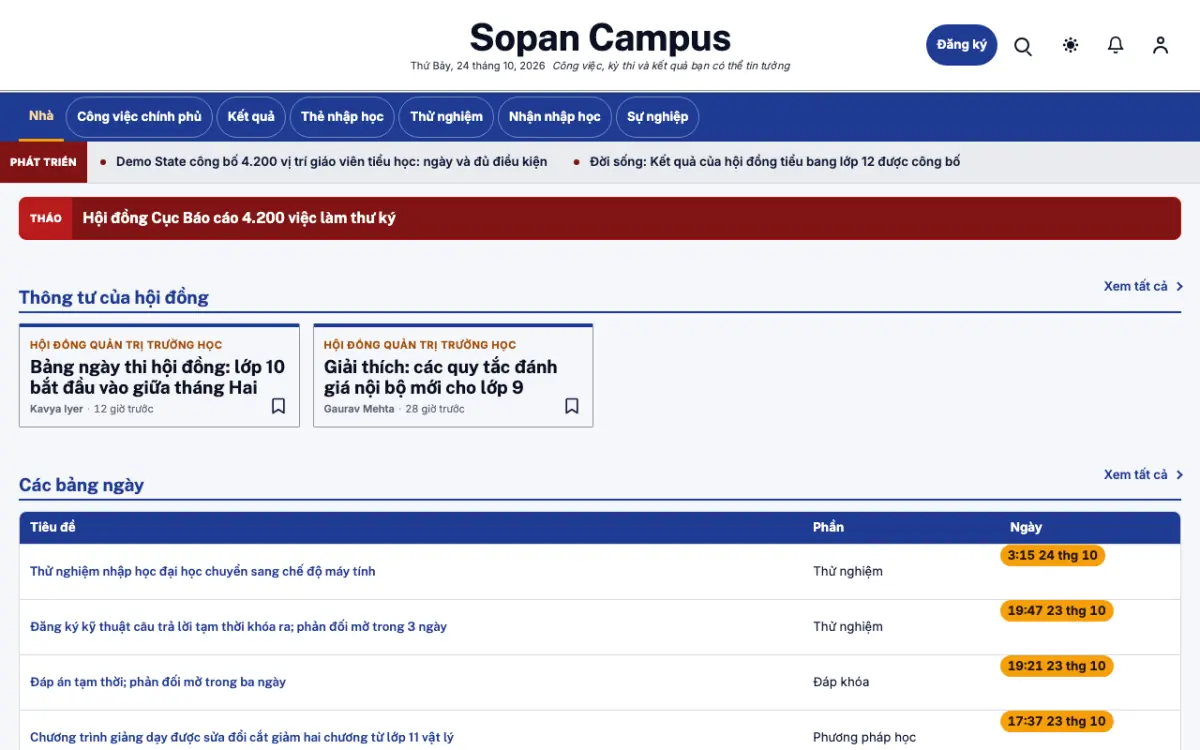Open the red banner 'Hội đồng Cục Báo cáo 4.200 việc làm thư ký'

[600, 218]
